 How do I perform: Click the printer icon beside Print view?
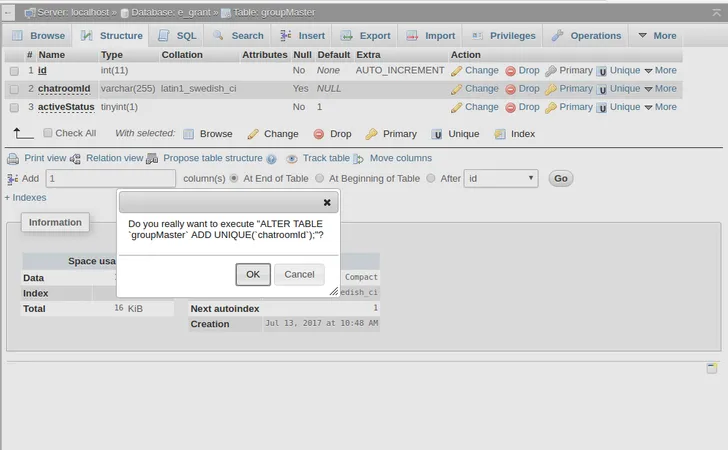tap(13, 159)
